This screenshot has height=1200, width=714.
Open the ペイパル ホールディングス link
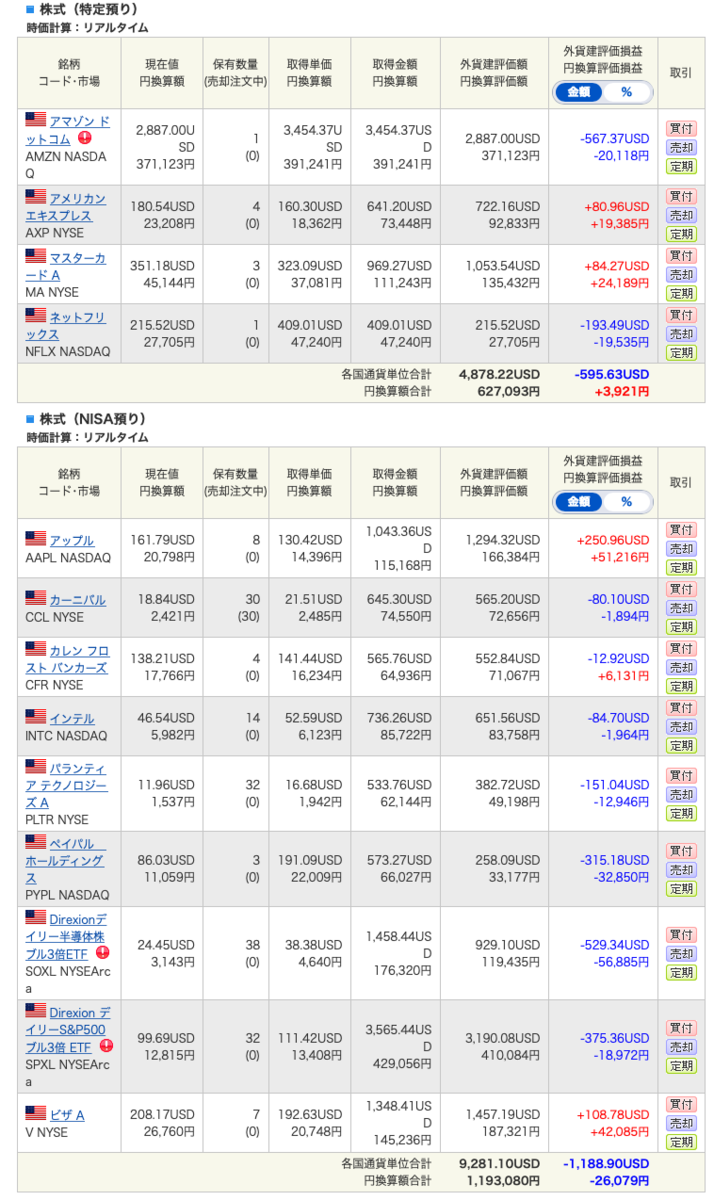click(x=65, y=860)
